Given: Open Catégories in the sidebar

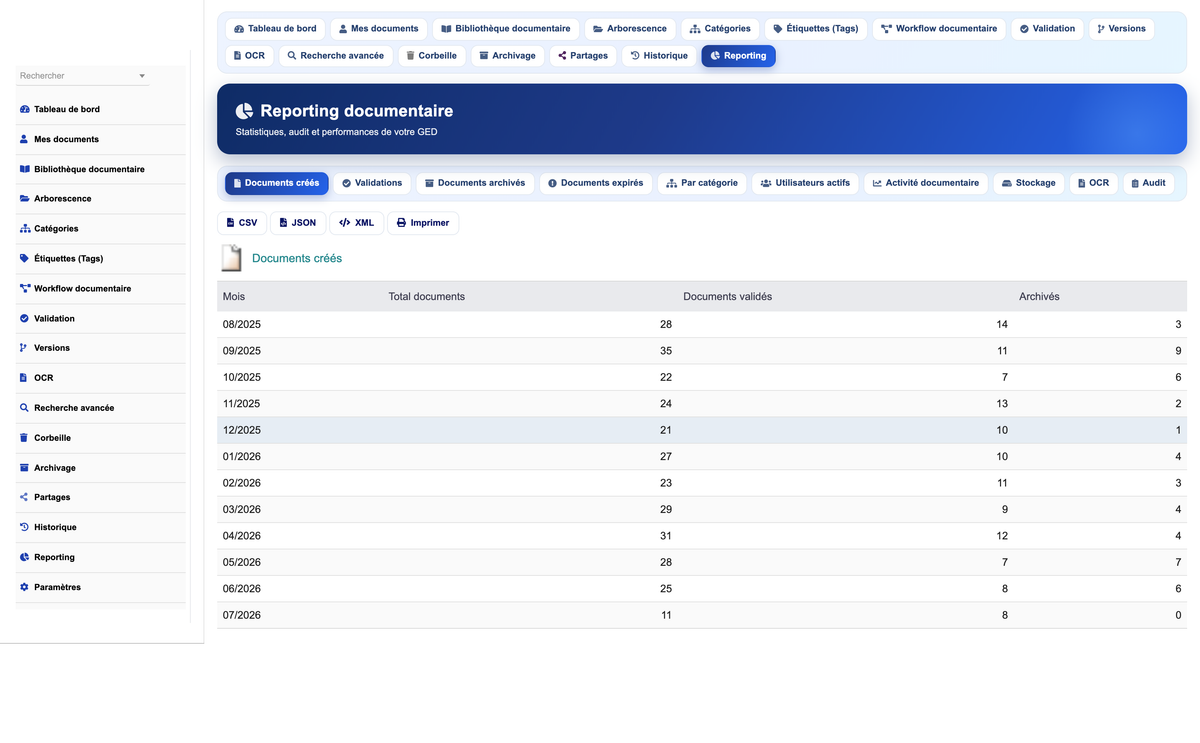Looking at the screenshot, I should (x=101, y=228).
